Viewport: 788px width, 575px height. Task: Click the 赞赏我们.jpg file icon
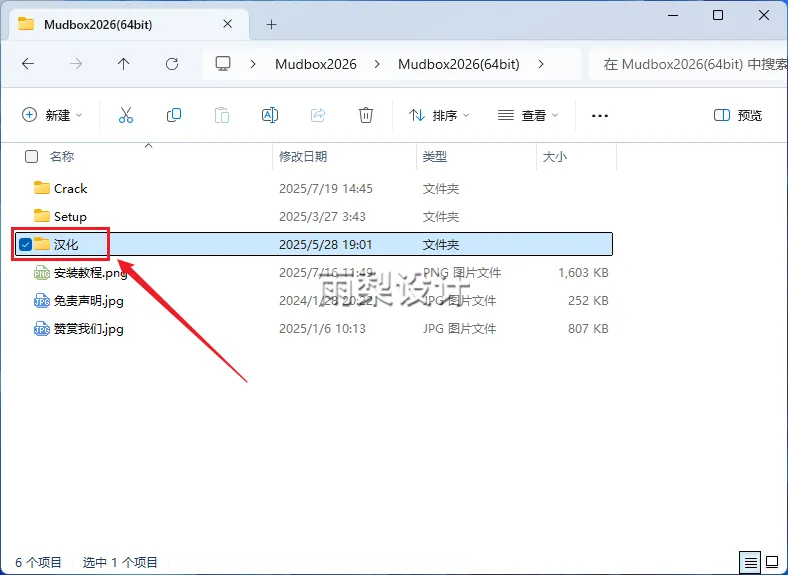pos(42,329)
